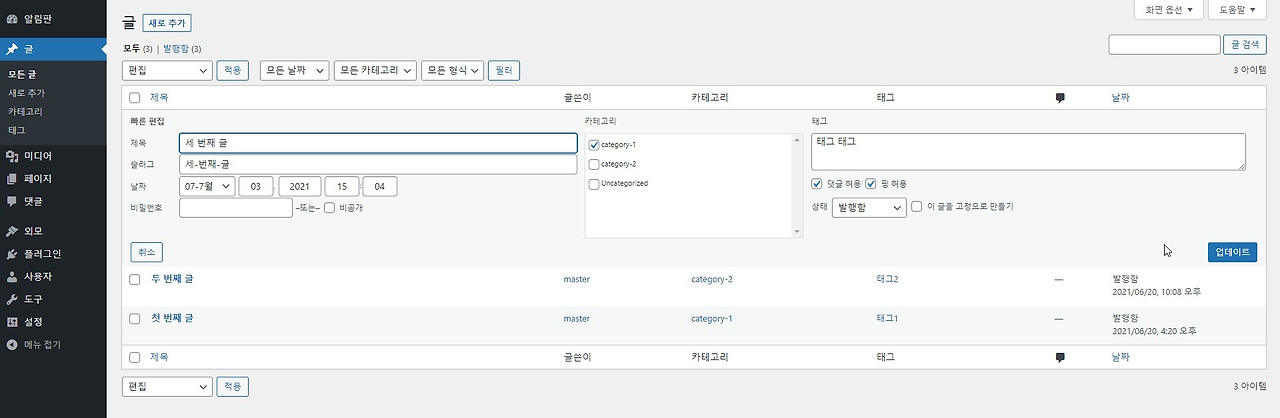
Task: Open 모든 카테고리 filter dropdown
Action: click(x=375, y=70)
